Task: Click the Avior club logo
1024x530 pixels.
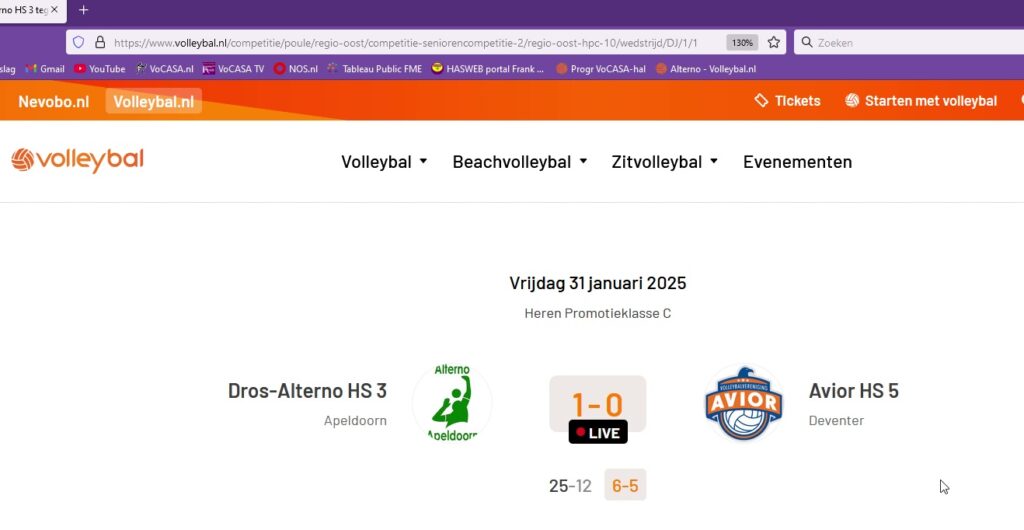Action: click(742, 403)
